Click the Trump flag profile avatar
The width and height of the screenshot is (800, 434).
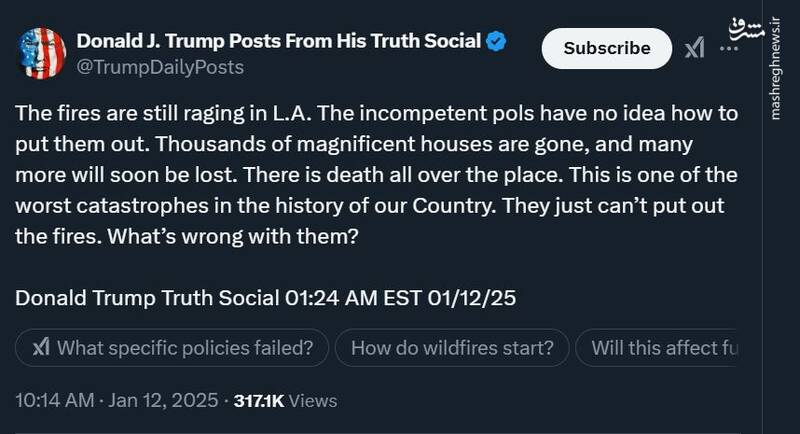click(42, 54)
